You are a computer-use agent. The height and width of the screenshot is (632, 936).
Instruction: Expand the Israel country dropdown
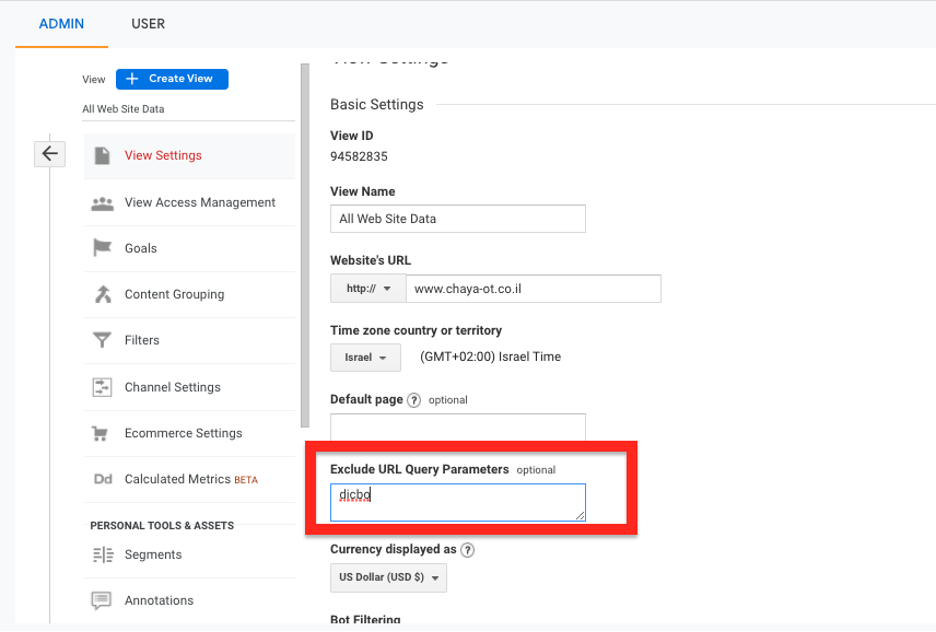pos(365,357)
